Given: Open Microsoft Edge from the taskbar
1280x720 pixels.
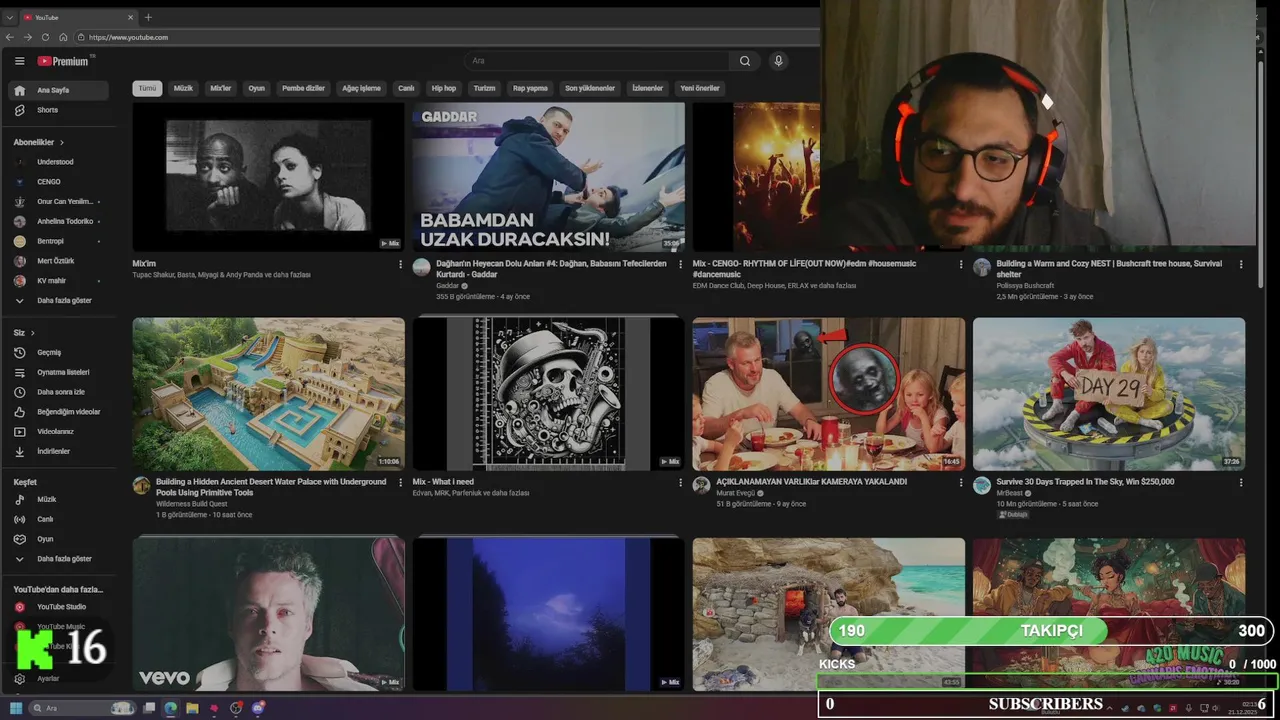Looking at the screenshot, I should [171, 708].
